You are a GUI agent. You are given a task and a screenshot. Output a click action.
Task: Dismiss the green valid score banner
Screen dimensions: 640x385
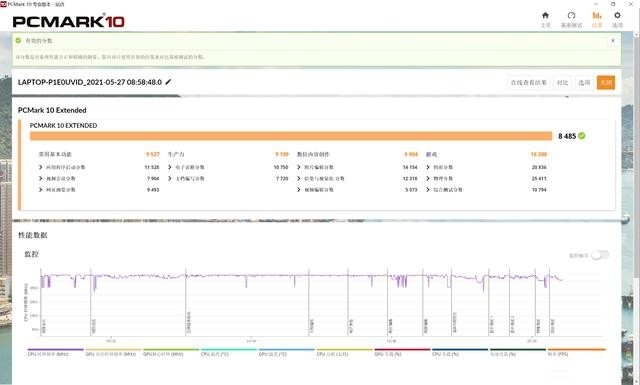click(613, 41)
